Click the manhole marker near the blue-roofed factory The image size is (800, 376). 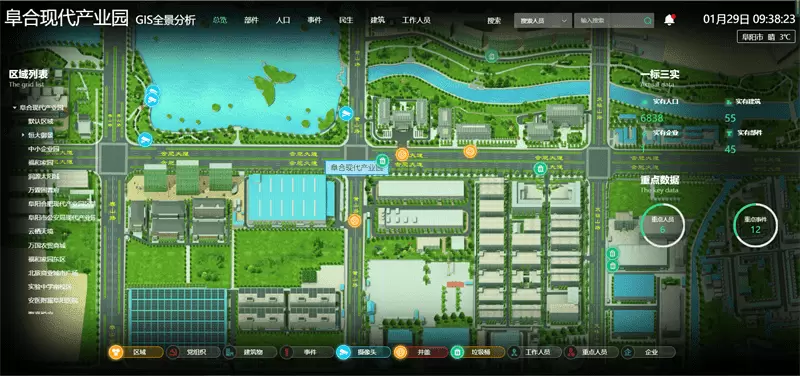[354, 221]
